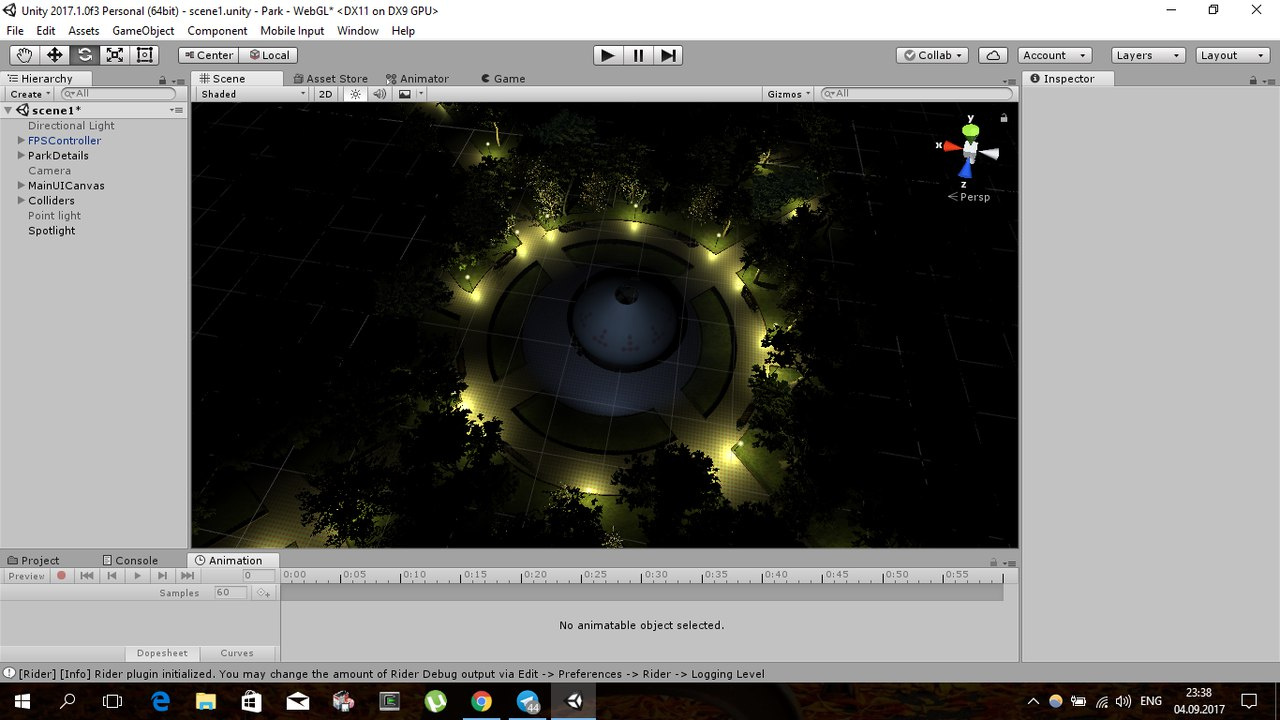This screenshot has width=1280, height=720.
Task: Open the Gizmos dropdown
Action: click(x=789, y=94)
